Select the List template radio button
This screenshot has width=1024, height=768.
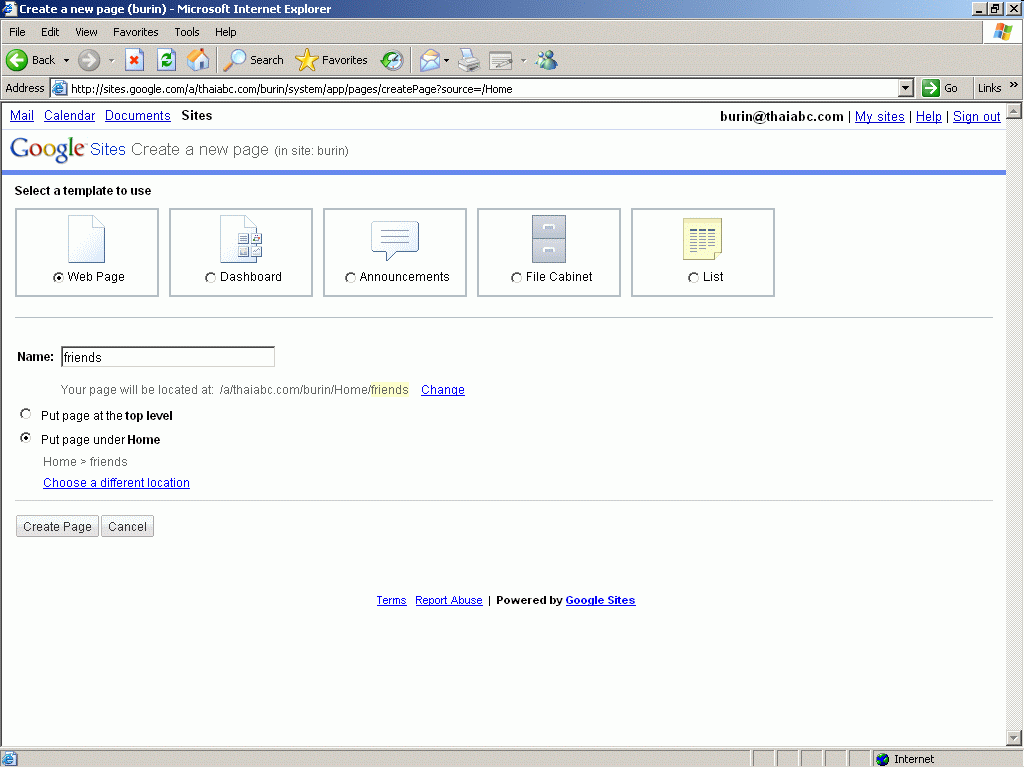[x=694, y=278]
